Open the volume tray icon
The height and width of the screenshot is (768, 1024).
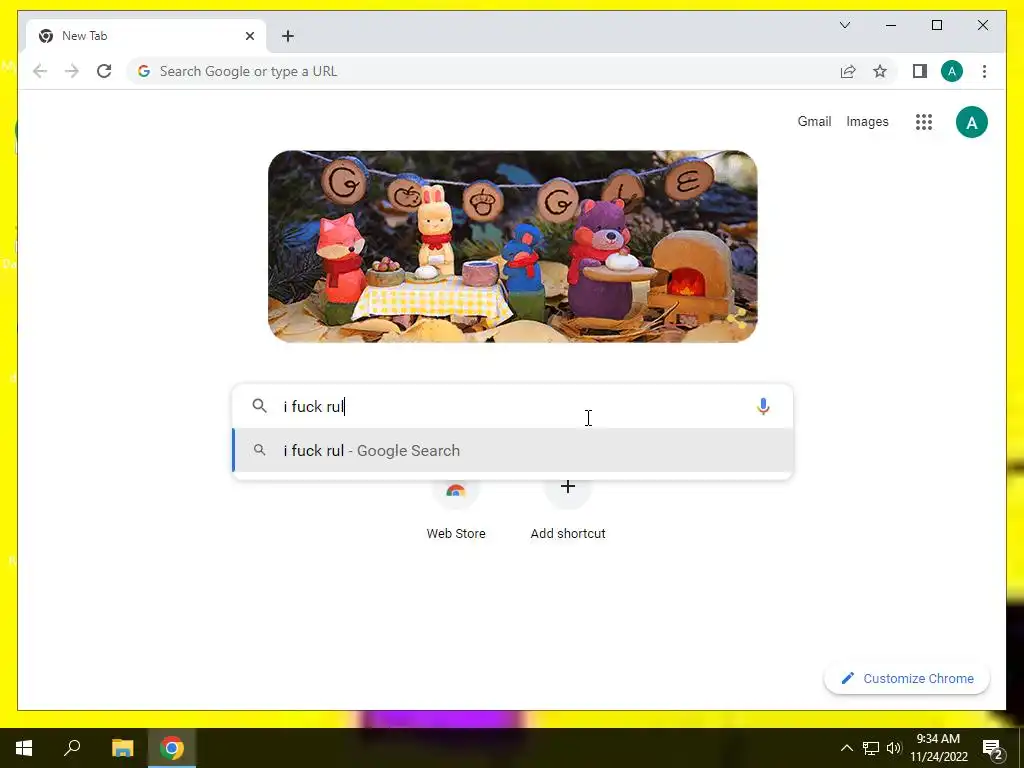(894, 748)
